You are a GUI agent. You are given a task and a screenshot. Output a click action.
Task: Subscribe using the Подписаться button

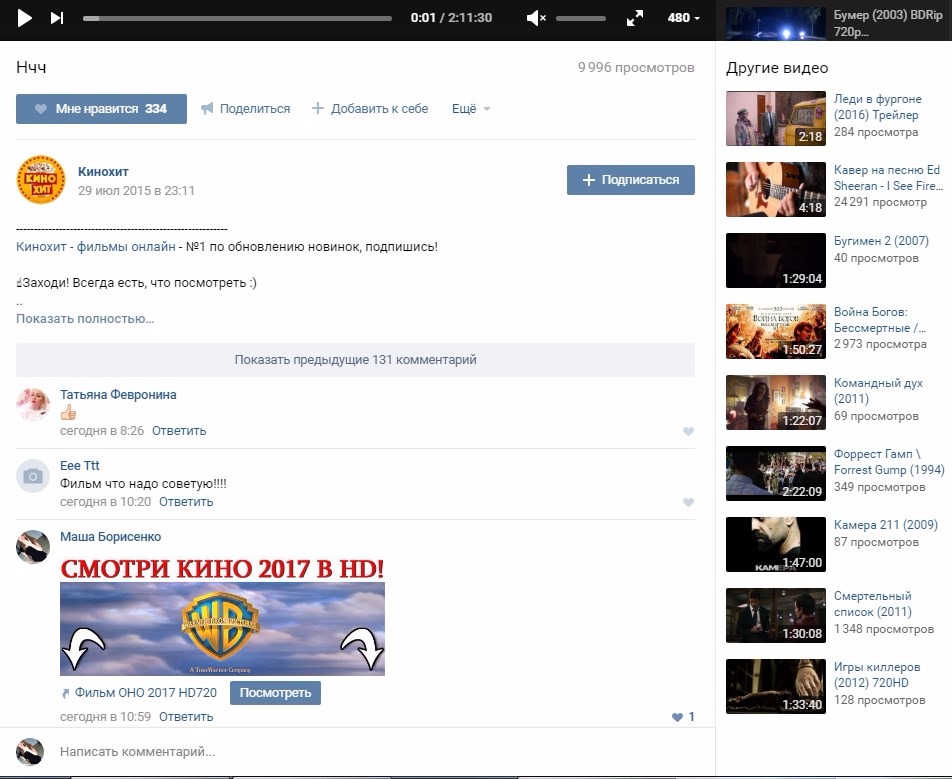pyautogui.click(x=630, y=180)
